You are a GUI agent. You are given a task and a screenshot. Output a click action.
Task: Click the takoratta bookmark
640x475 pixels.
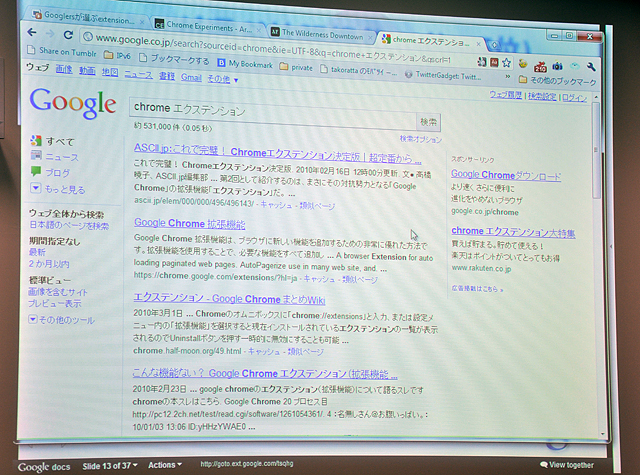[359, 71]
